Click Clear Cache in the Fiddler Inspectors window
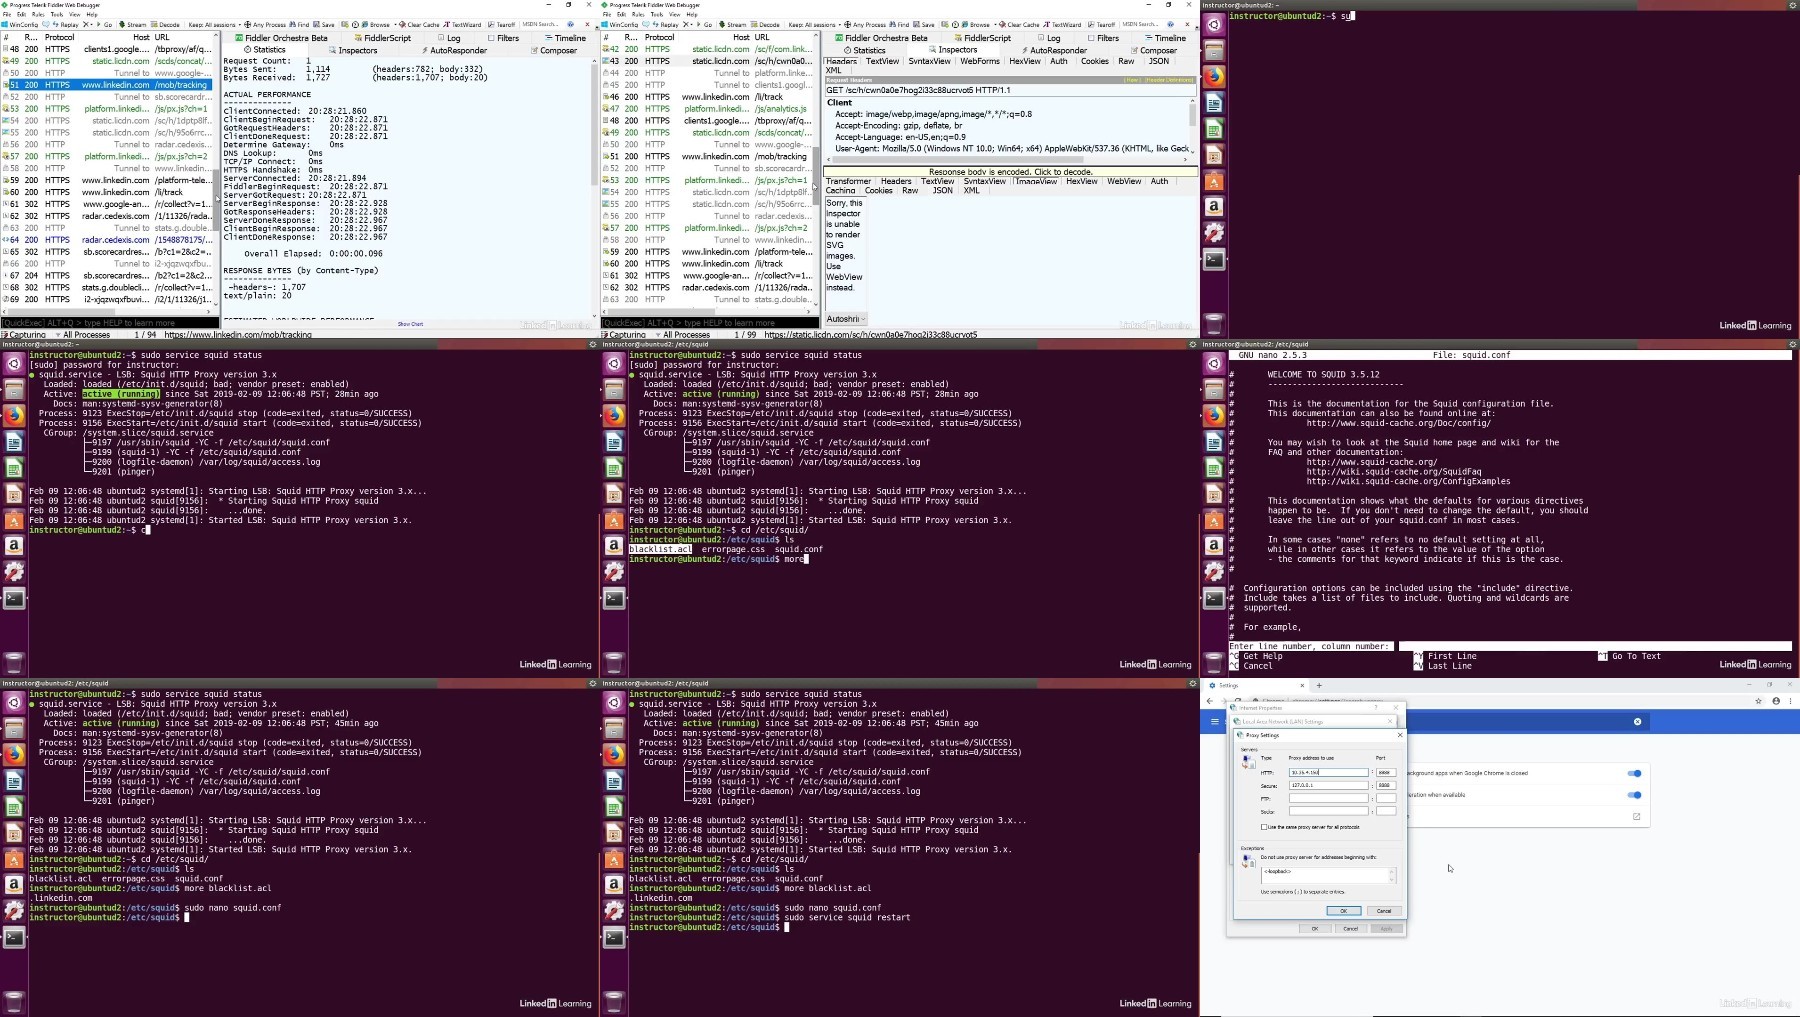The image size is (1800, 1017). tap(1018, 24)
